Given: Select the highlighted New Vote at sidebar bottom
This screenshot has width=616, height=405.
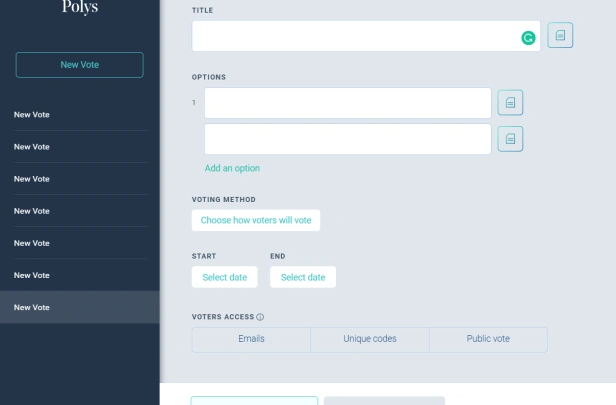Looking at the screenshot, I should pos(80,307).
